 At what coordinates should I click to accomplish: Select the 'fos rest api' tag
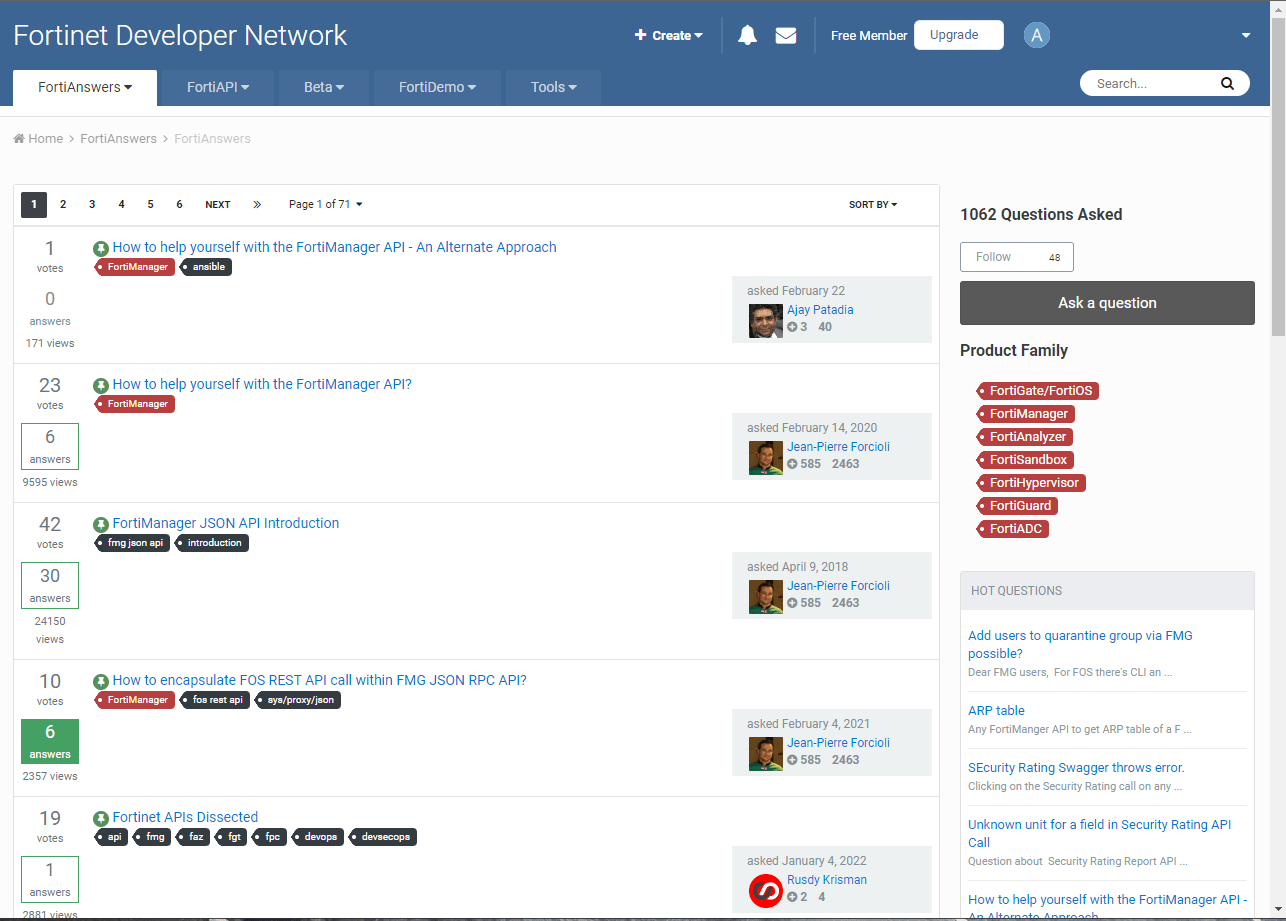click(215, 700)
